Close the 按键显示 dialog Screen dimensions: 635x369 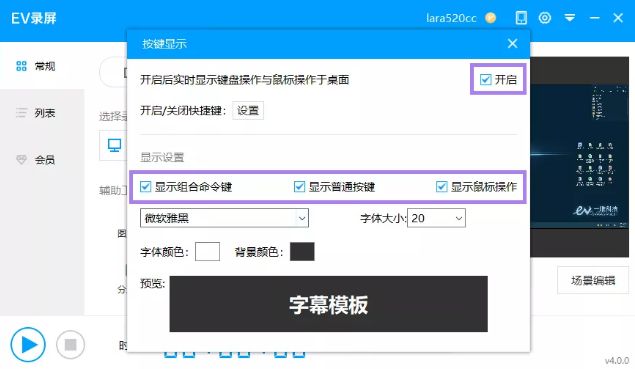[x=512, y=43]
